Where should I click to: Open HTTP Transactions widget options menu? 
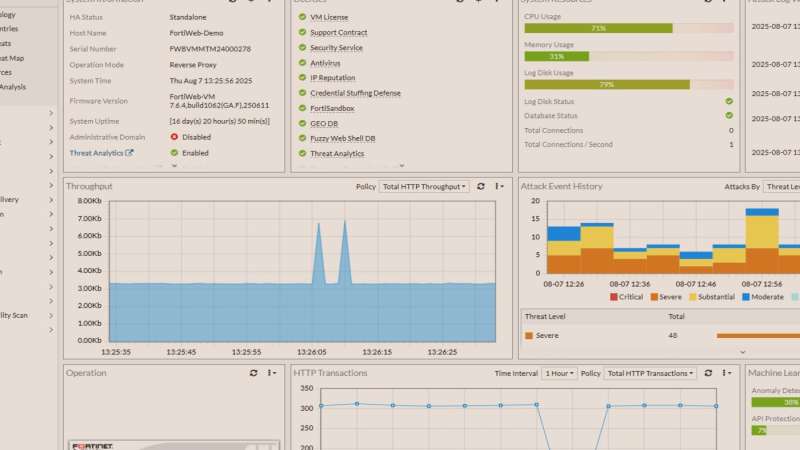(x=727, y=373)
